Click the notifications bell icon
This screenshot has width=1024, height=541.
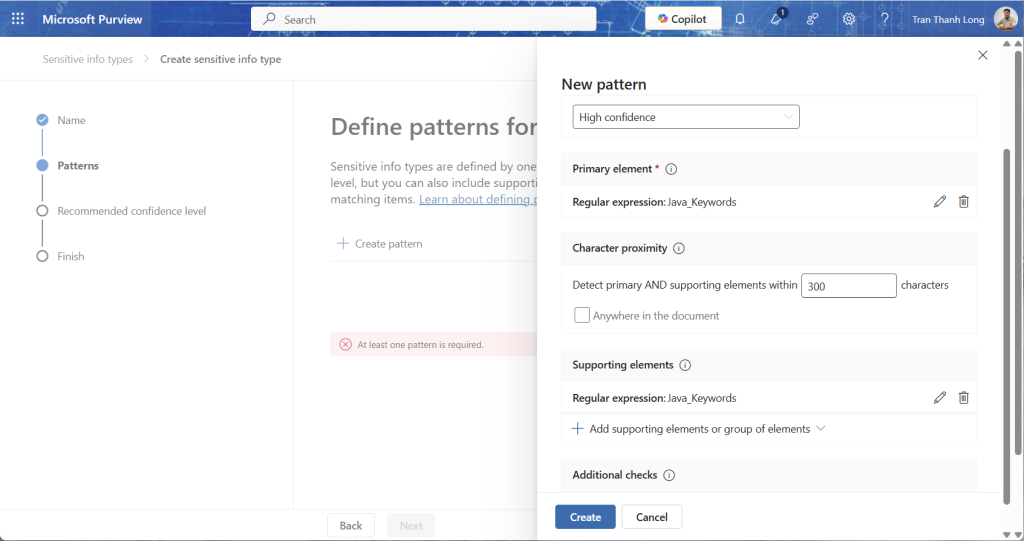[x=740, y=19]
